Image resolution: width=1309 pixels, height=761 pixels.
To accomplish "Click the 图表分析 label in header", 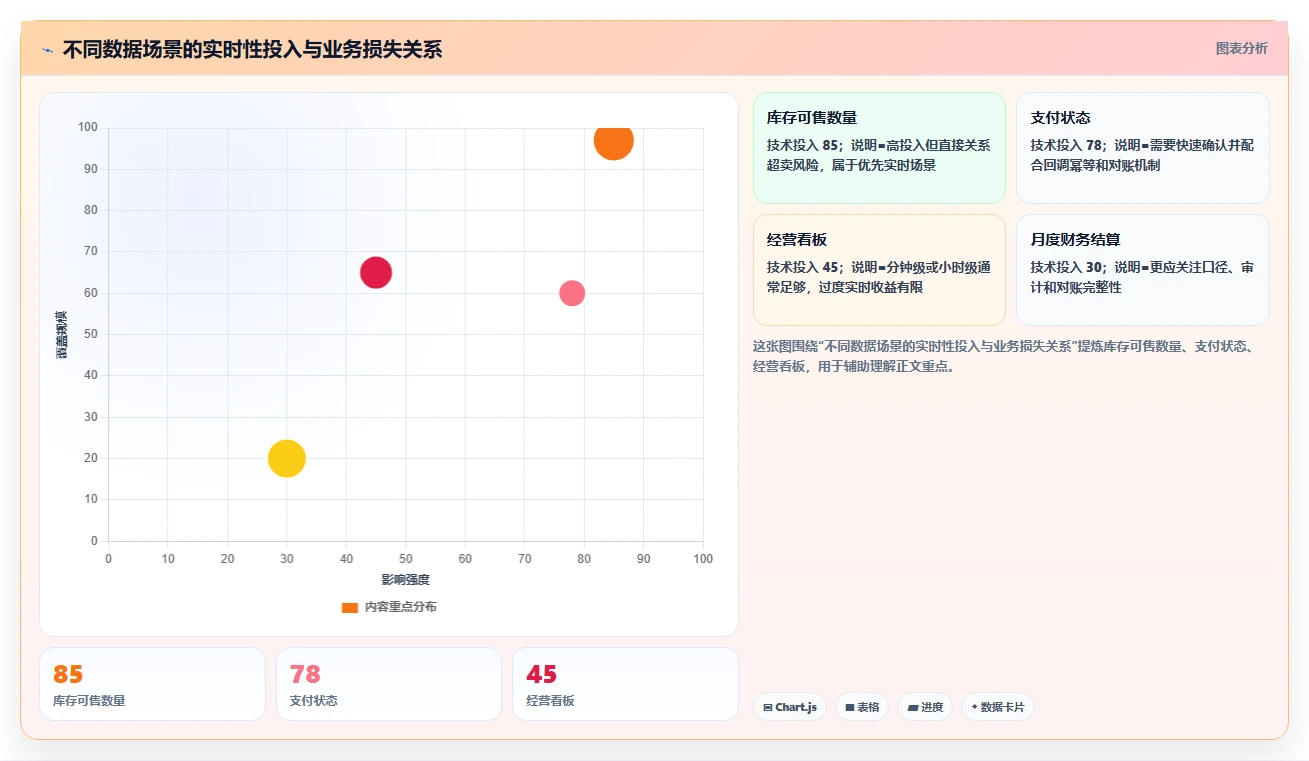I will (1241, 48).
